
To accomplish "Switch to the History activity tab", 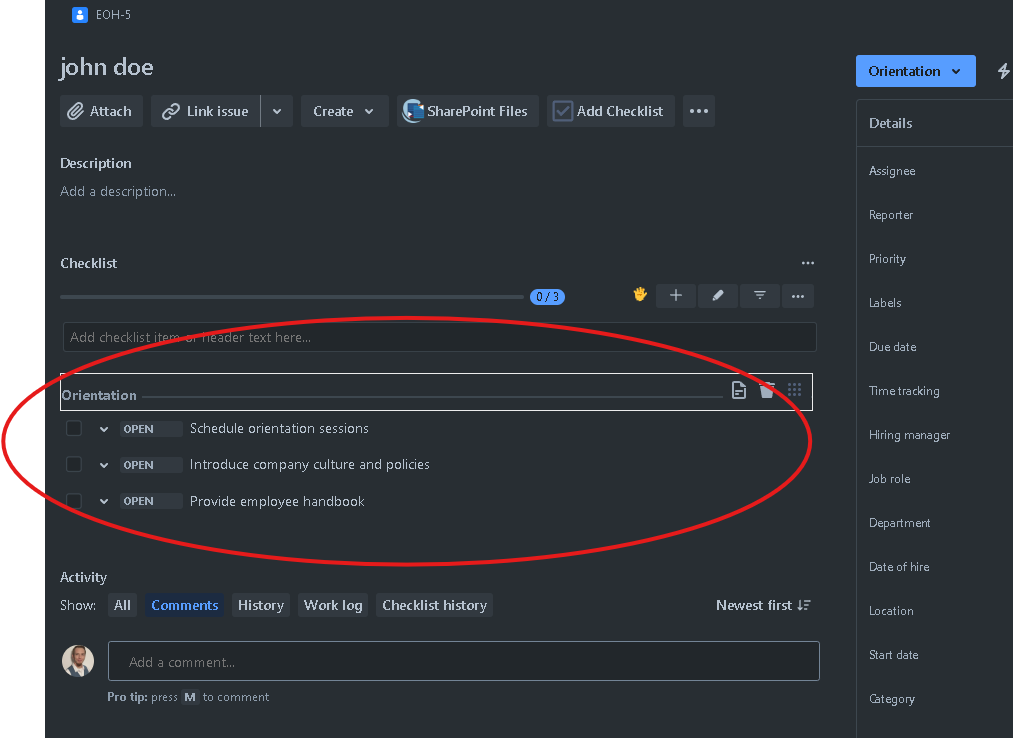I will tap(260, 606).
